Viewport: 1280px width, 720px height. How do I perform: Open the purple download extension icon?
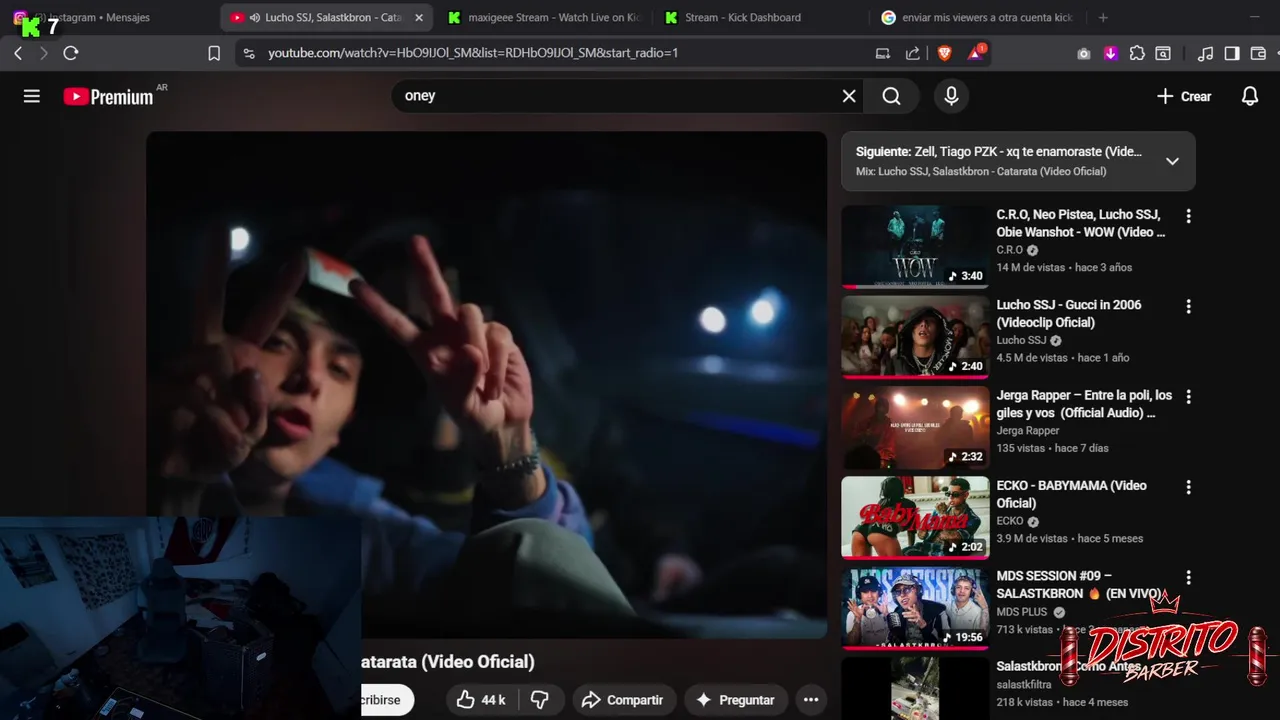pyautogui.click(x=1110, y=53)
